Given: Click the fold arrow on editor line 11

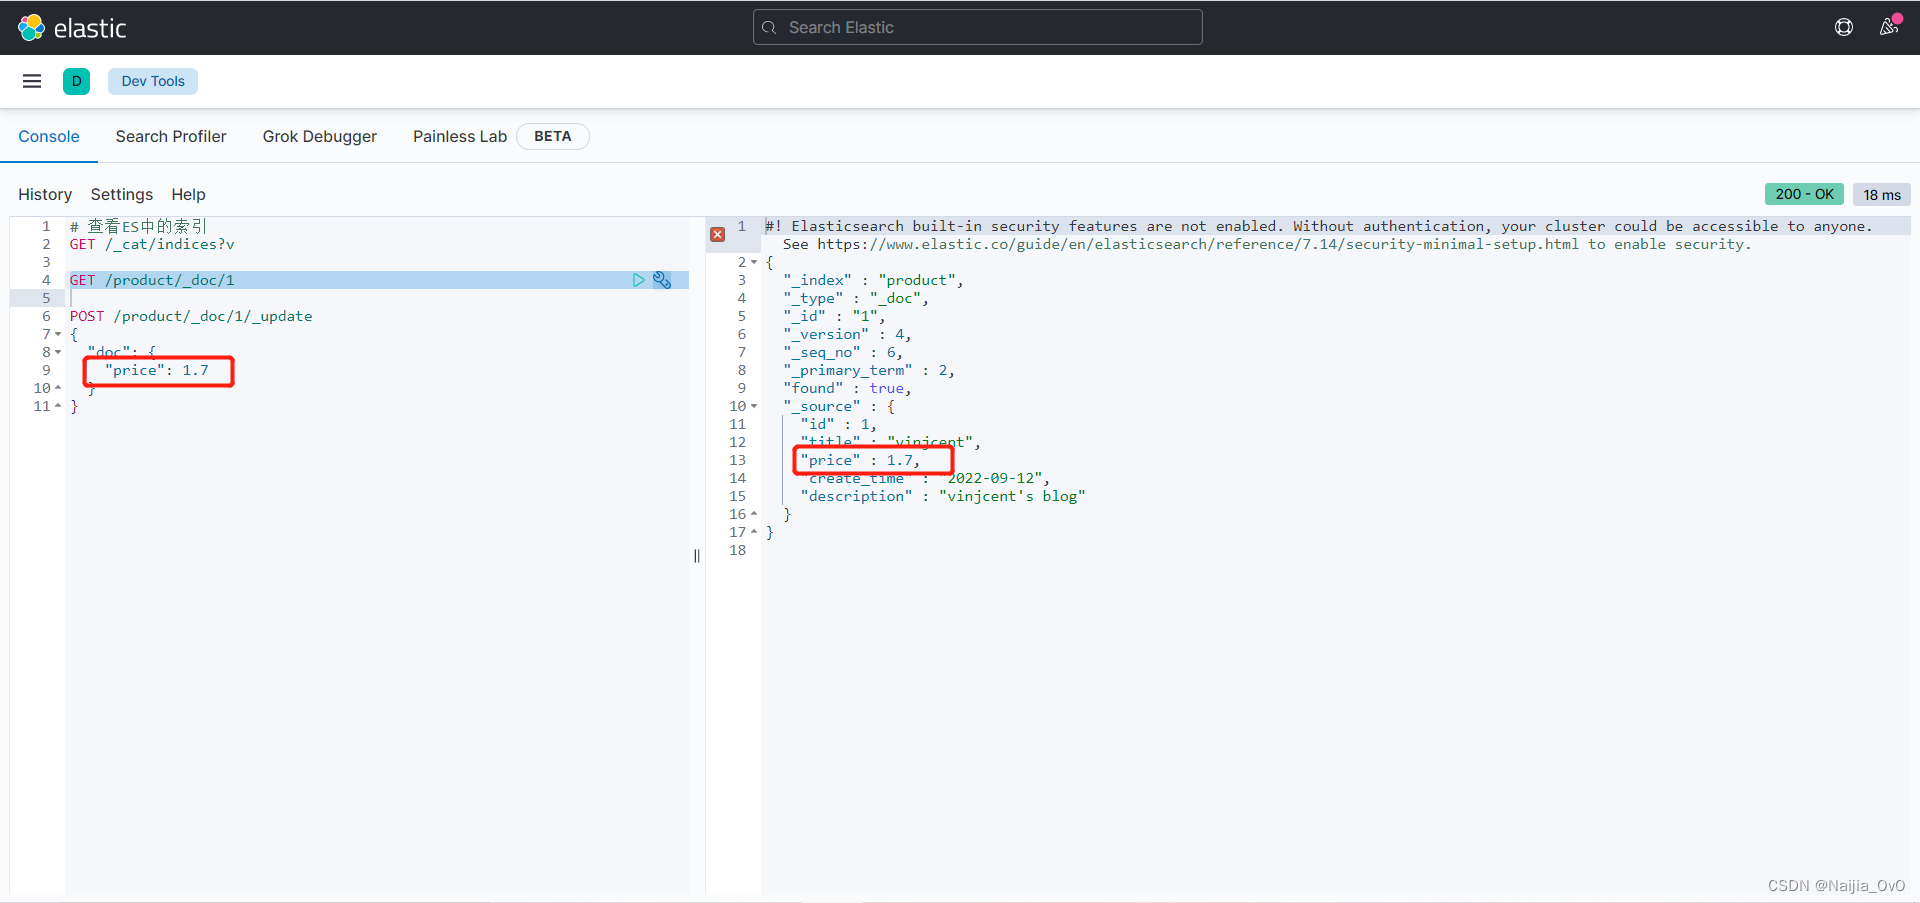Looking at the screenshot, I should 58,406.
